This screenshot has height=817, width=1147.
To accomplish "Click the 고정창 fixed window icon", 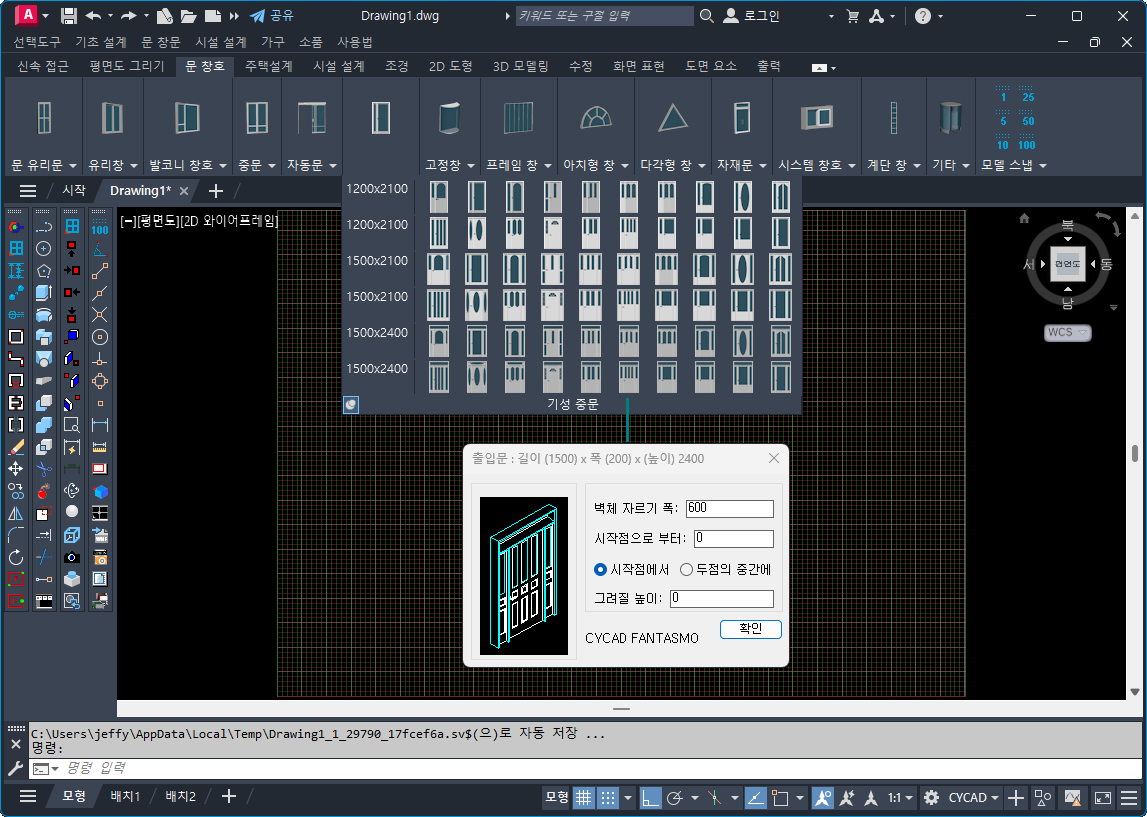I will (449, 117).
